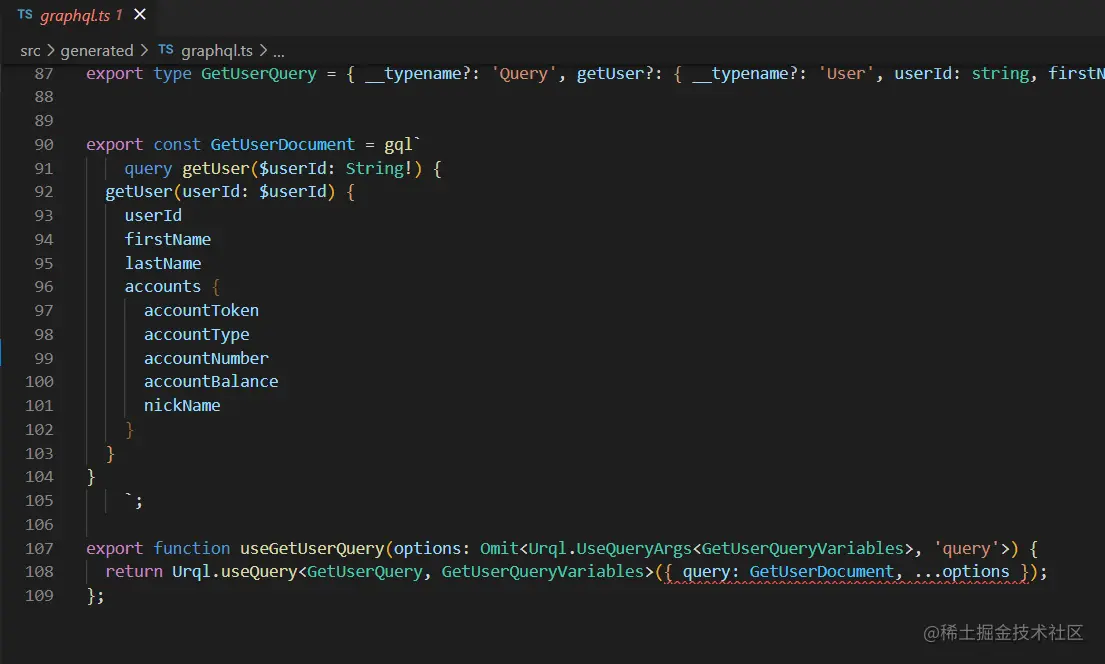This screenshot has height=664, width=1105.
Task: Open the graphql.ts breadcrumb item
Action: [217, 51]
